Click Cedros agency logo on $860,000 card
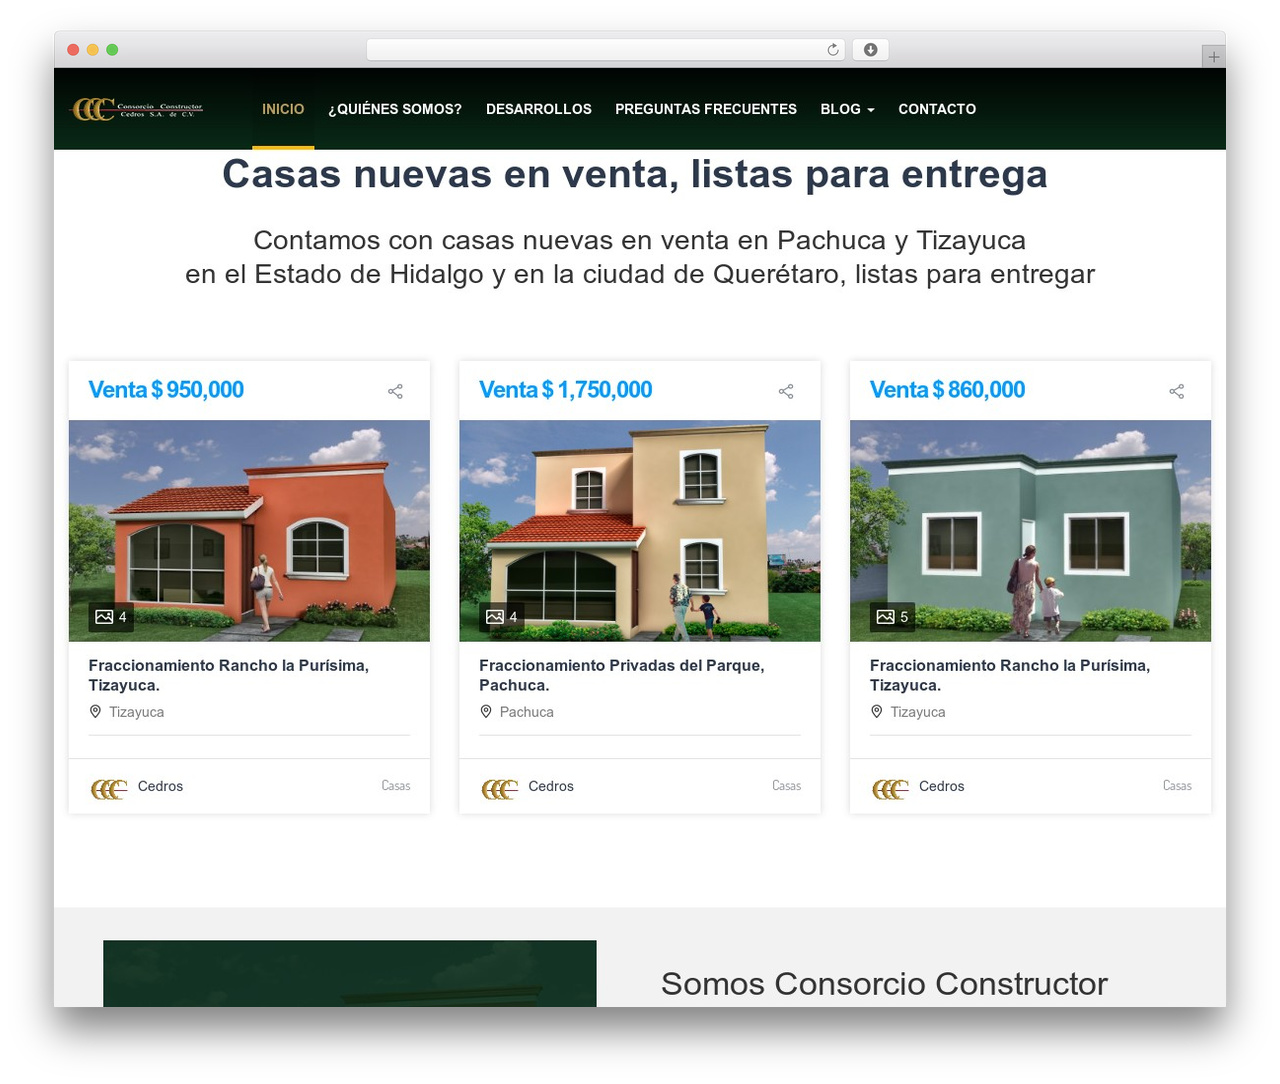 (890, 789)
